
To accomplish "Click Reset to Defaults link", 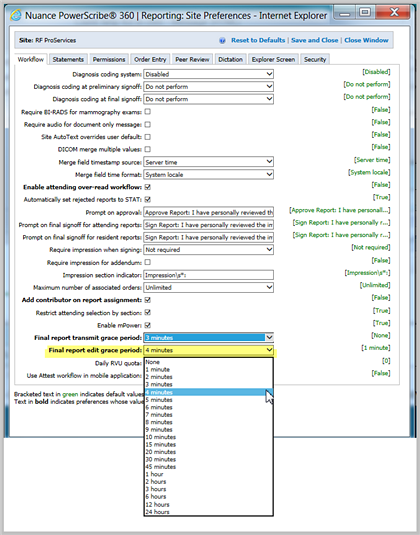I will coord(258,40).
